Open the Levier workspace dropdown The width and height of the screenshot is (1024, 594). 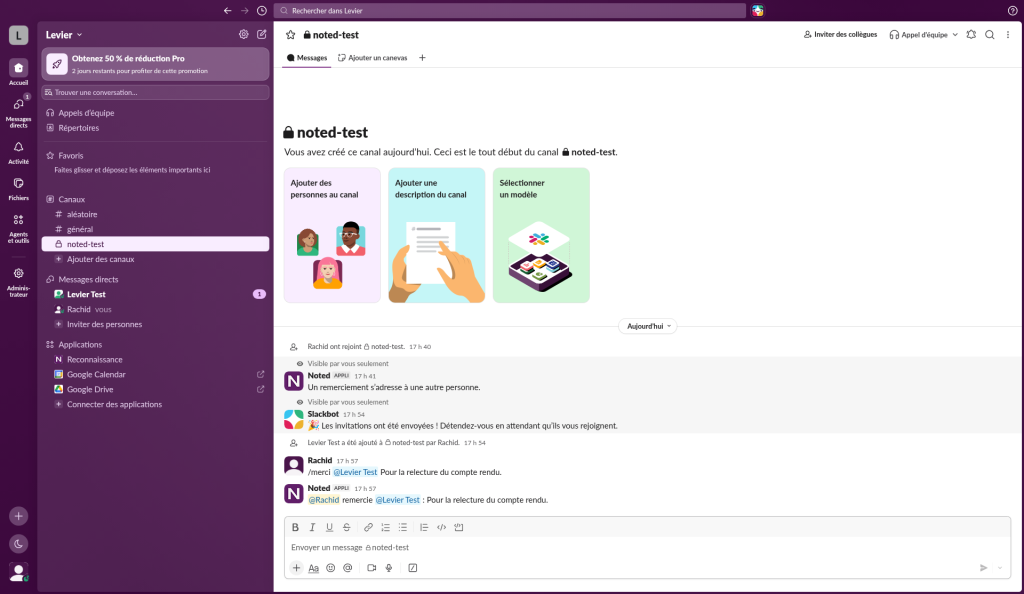pyautogui.click(x=64, y=35)
